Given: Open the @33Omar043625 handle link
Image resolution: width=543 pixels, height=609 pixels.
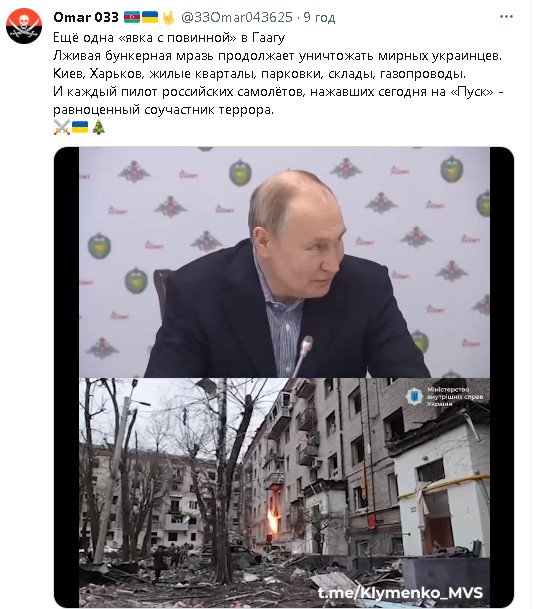Looking at the screenshot, I should click(237, 17).
